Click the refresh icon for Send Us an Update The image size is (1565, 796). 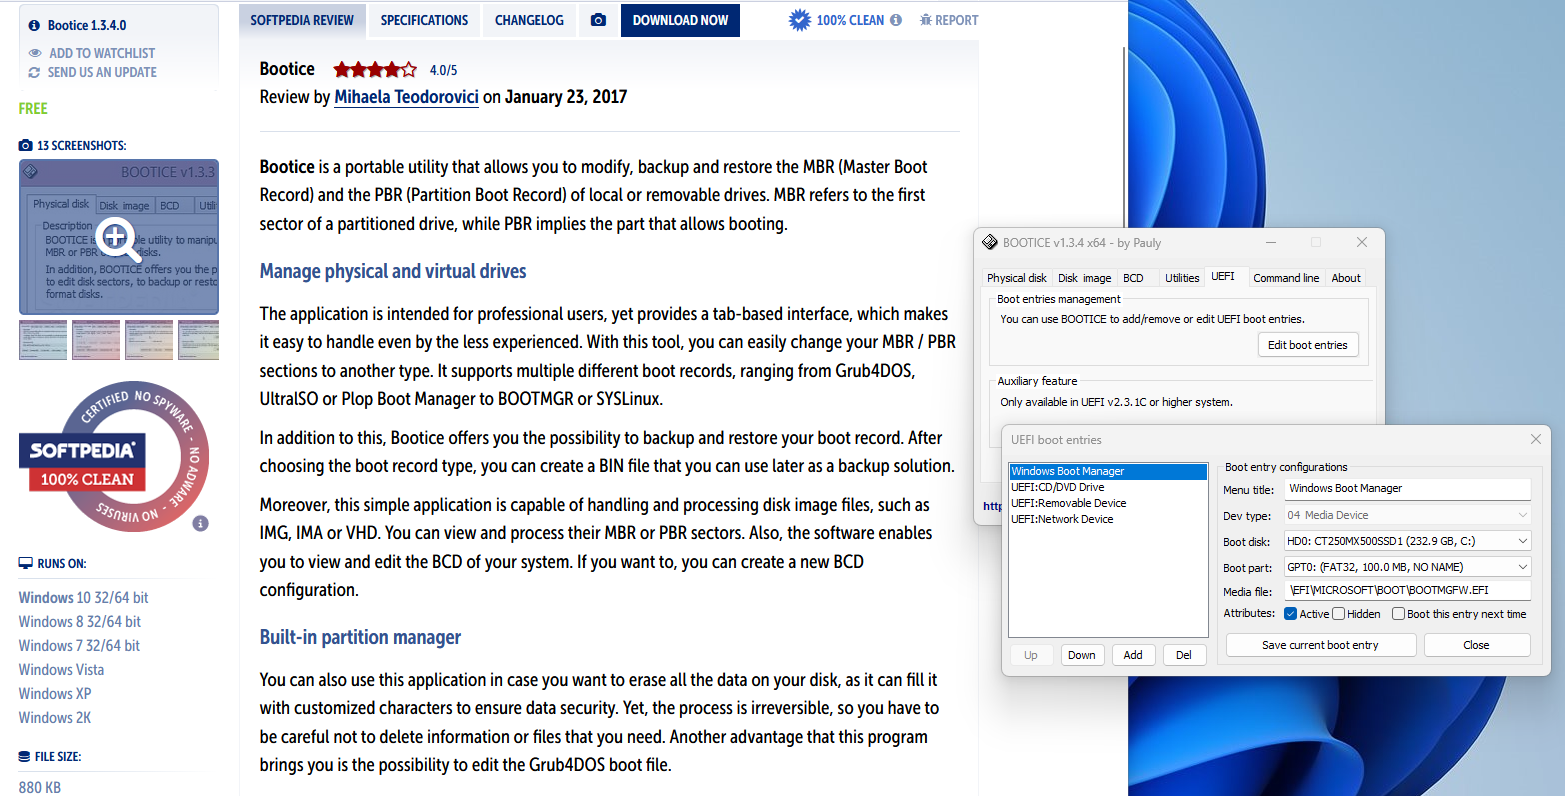[x=35, y=72]
